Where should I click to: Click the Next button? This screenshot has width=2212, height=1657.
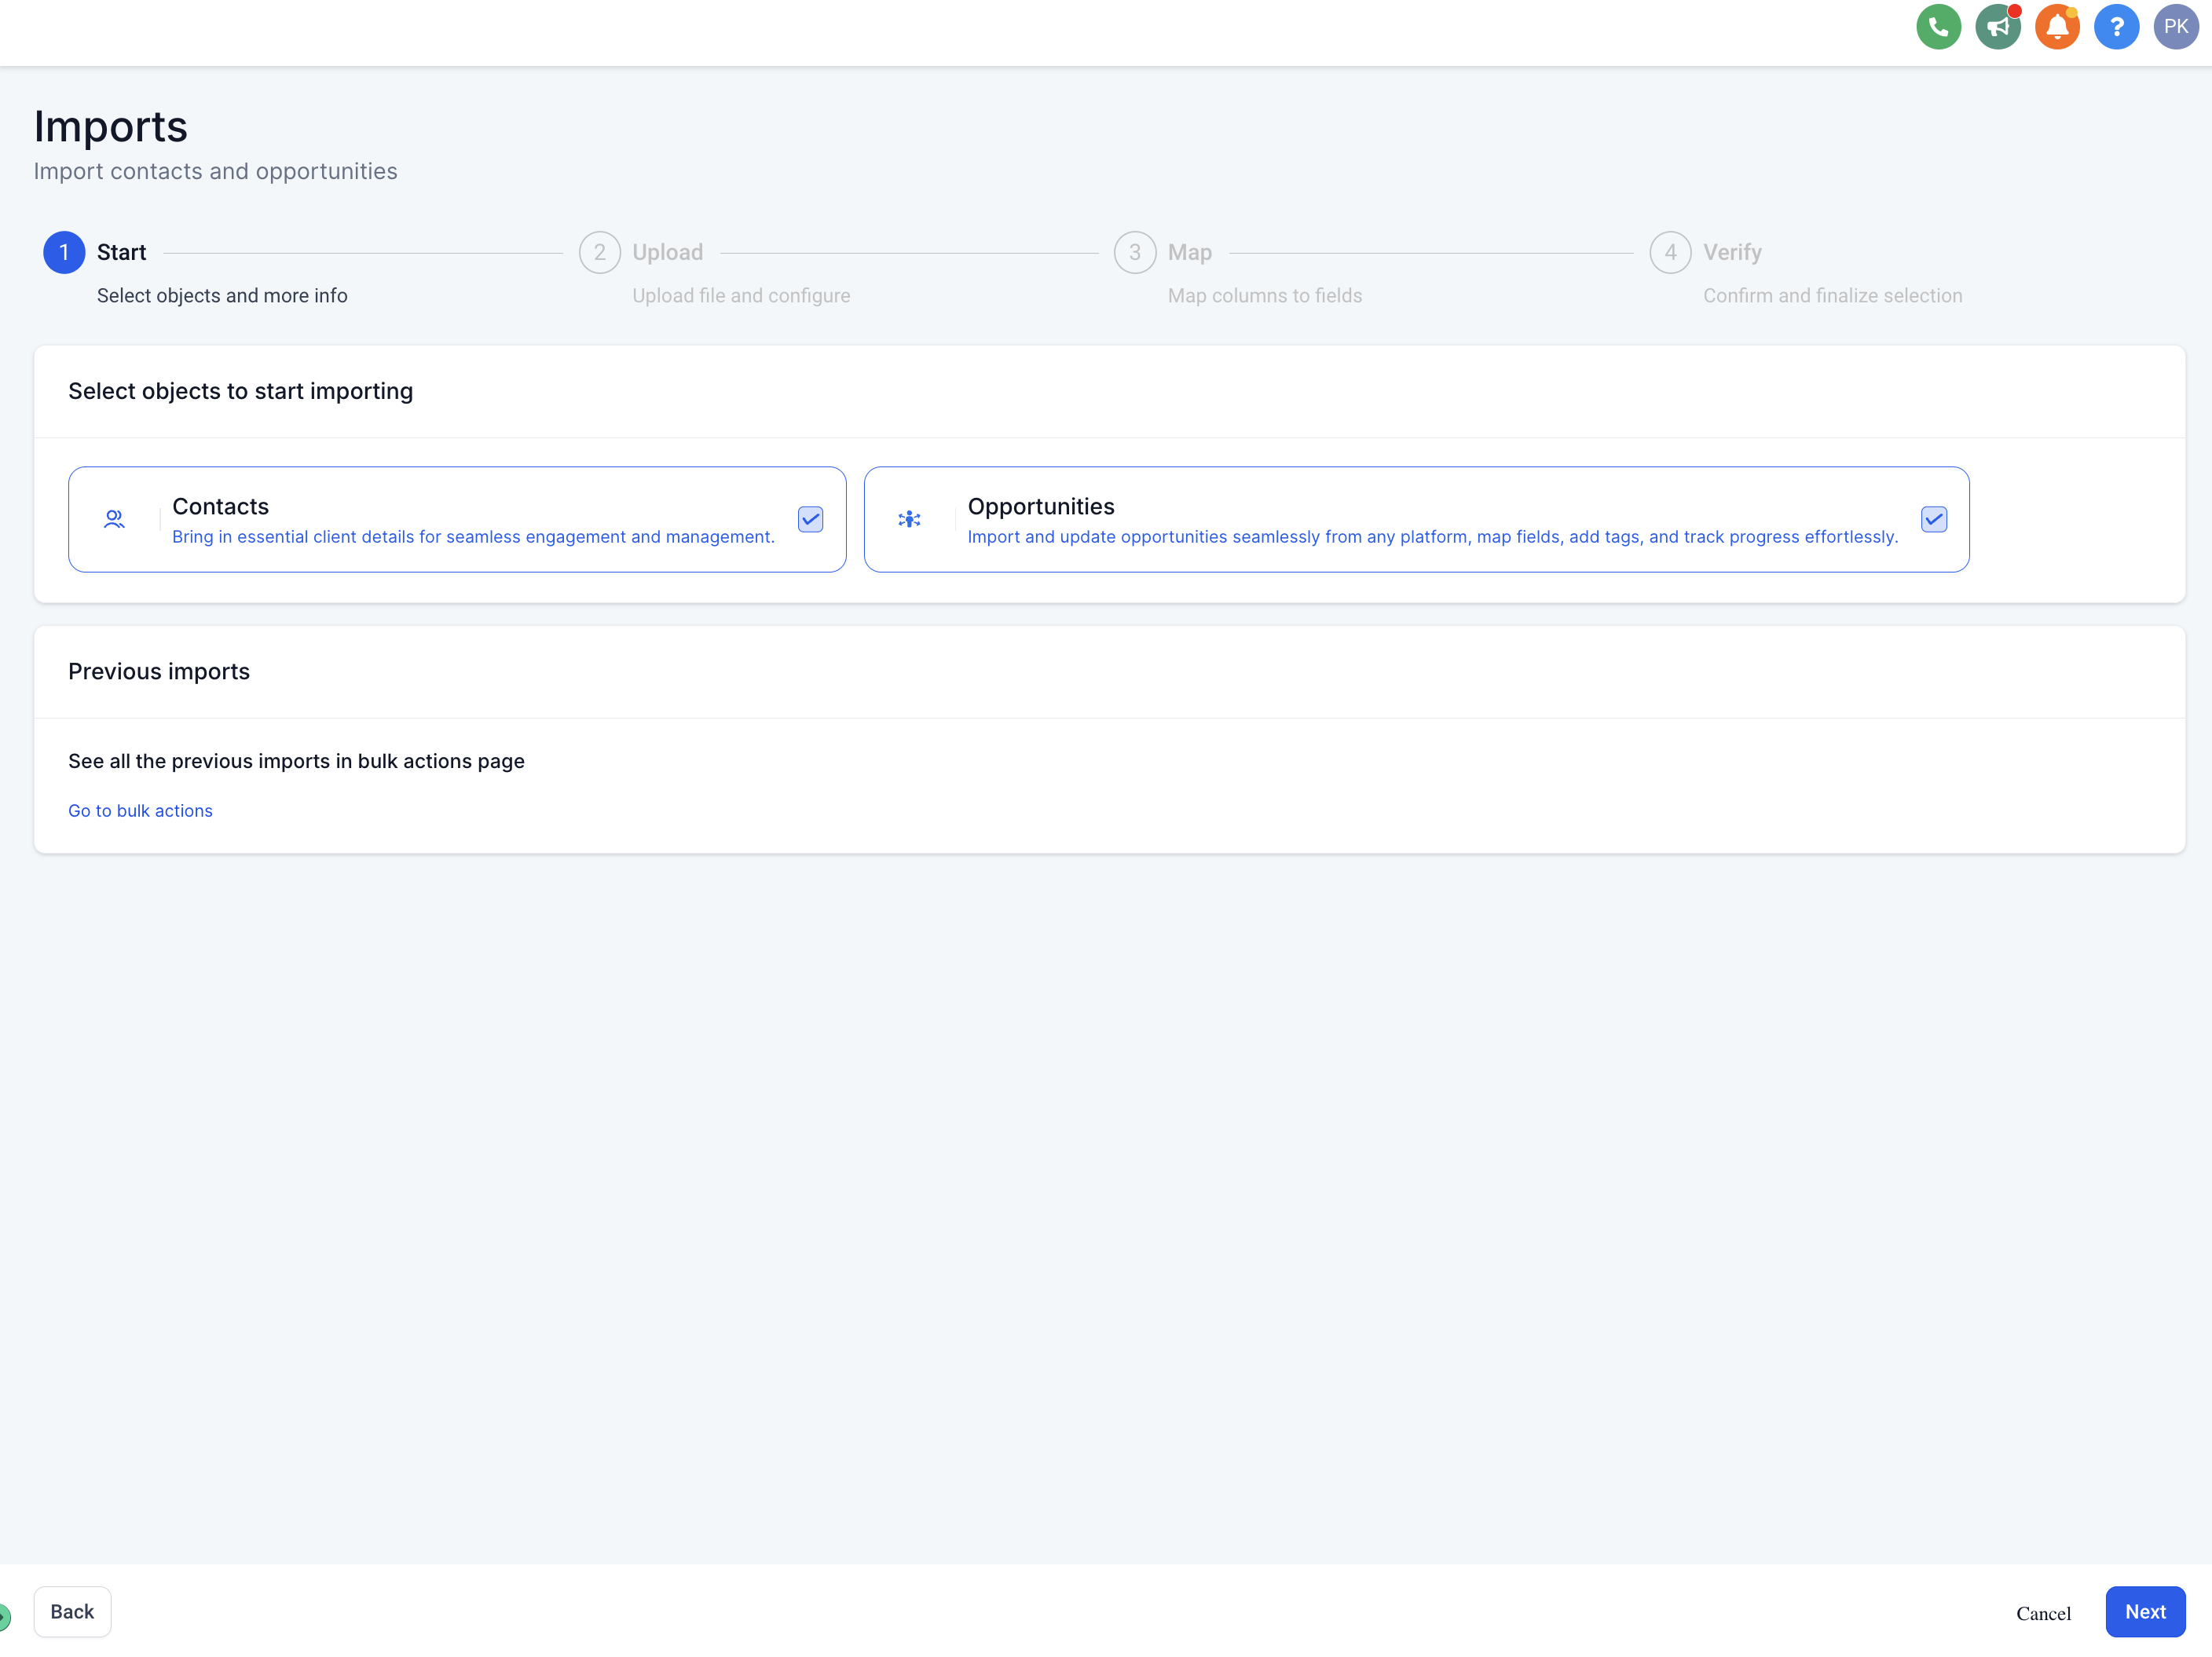coord(2145,1611)
